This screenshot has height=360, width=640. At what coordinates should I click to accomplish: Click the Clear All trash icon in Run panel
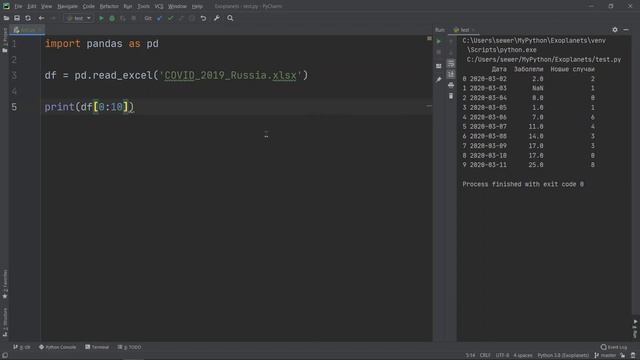[x=451, y=96]
